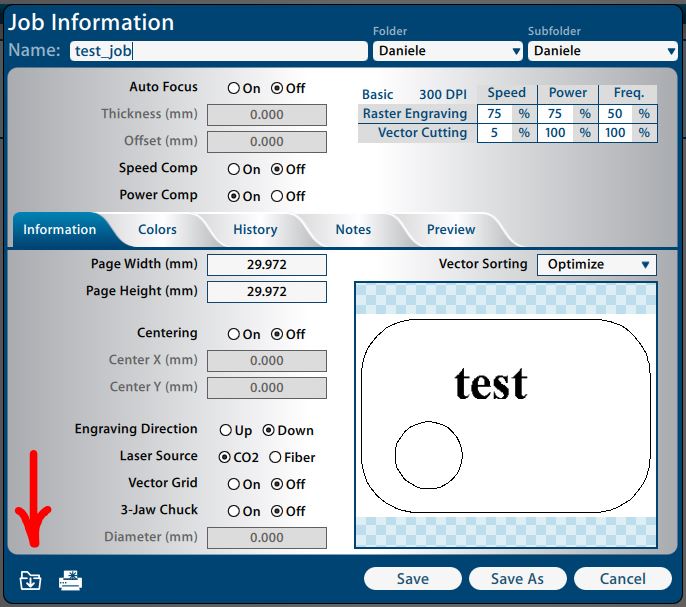Enable Centering with the On option
Viewport: 686px width, 607px height.
click(x=234, y=334)
